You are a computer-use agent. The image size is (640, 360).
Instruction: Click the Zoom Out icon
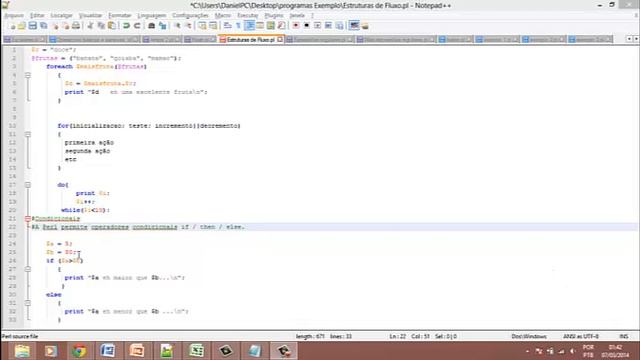coord(188,26)
